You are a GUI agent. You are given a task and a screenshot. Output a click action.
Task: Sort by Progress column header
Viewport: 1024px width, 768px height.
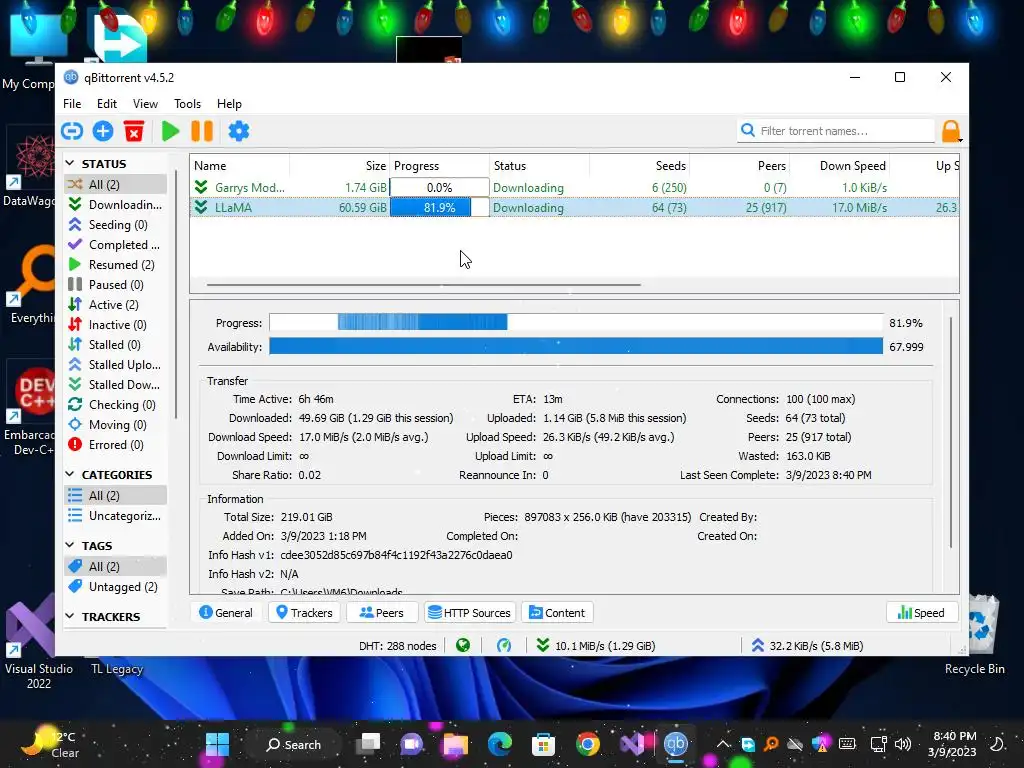(x=440, y=166)
